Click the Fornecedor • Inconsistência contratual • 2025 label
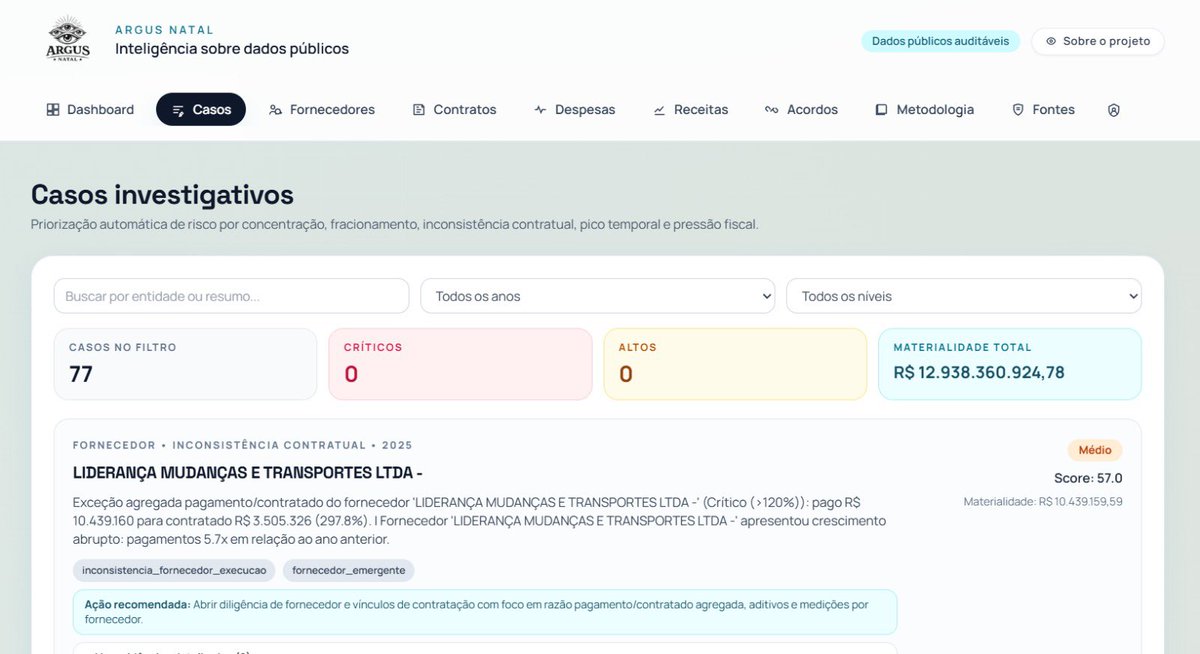The image size is (1200, 654). [243, 445]
